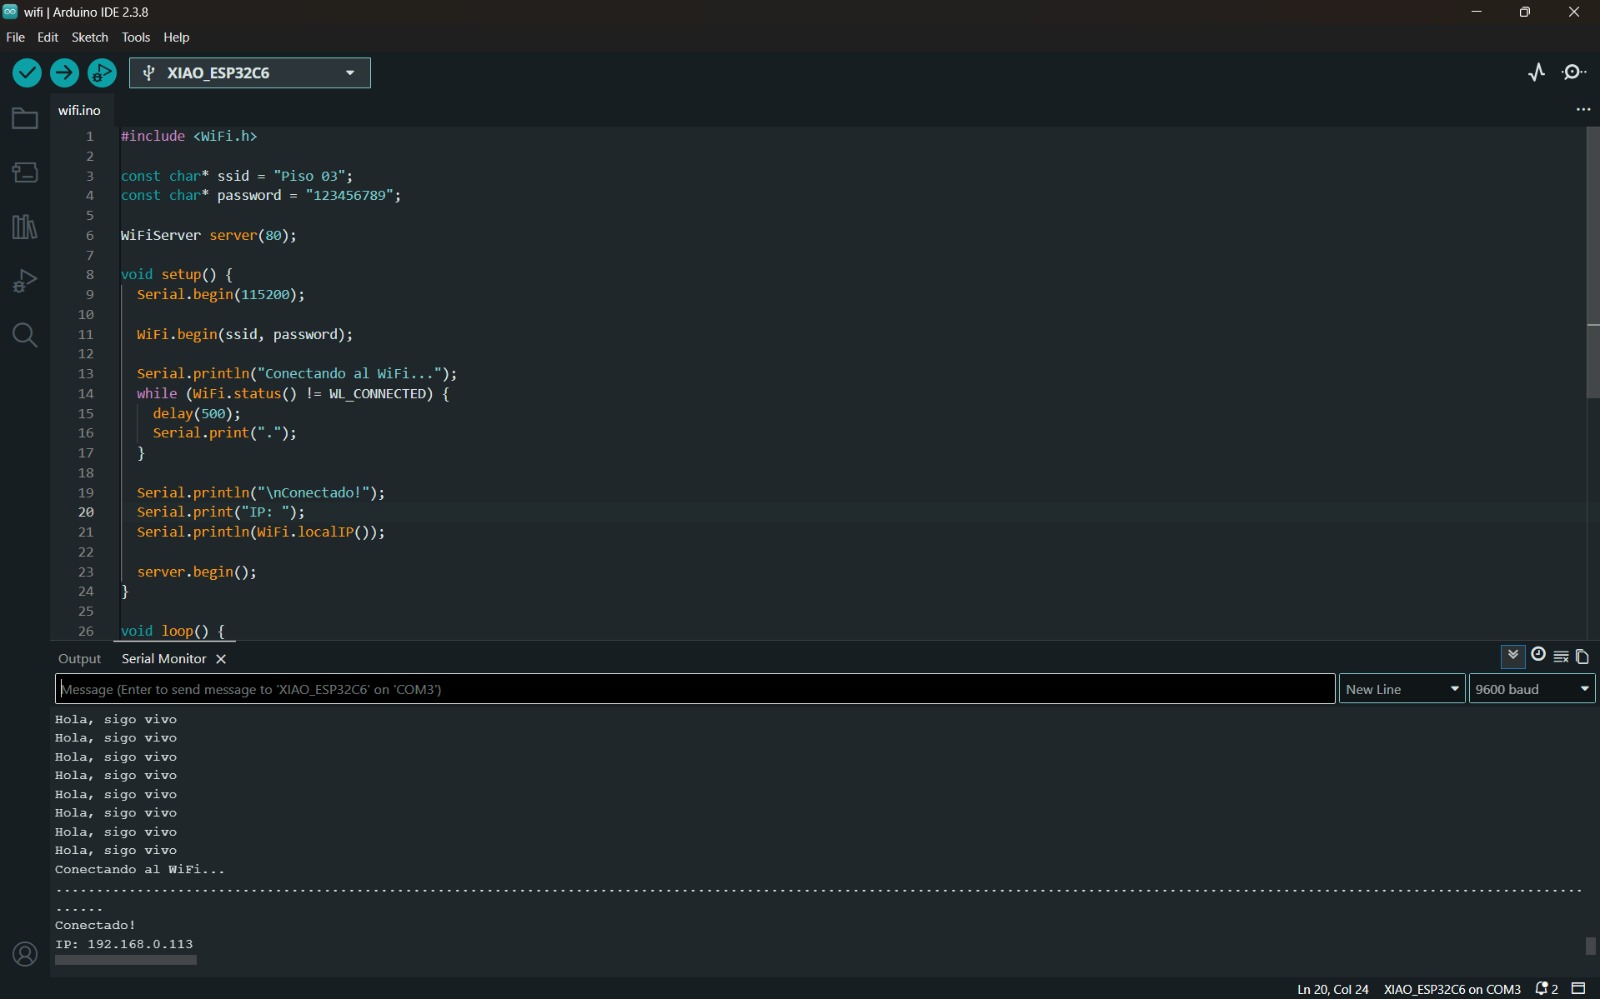The width and height of the screenshot is (1600, 999).
Task: Click the notifications bell in status bar
Action: [1546, 989]
